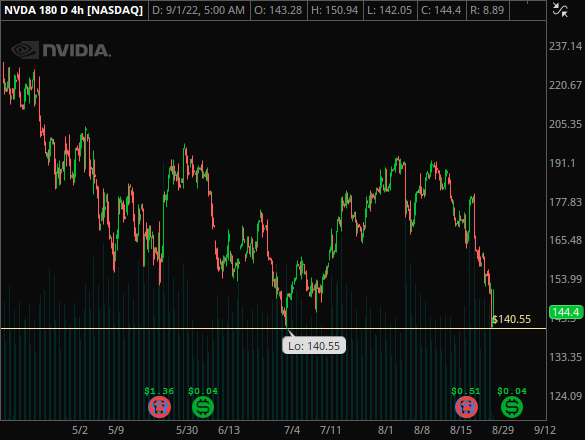Click the auto-fit chart scale icon with inward arrows
Viewport: 585px width, 440px height.
pos(560,10)
